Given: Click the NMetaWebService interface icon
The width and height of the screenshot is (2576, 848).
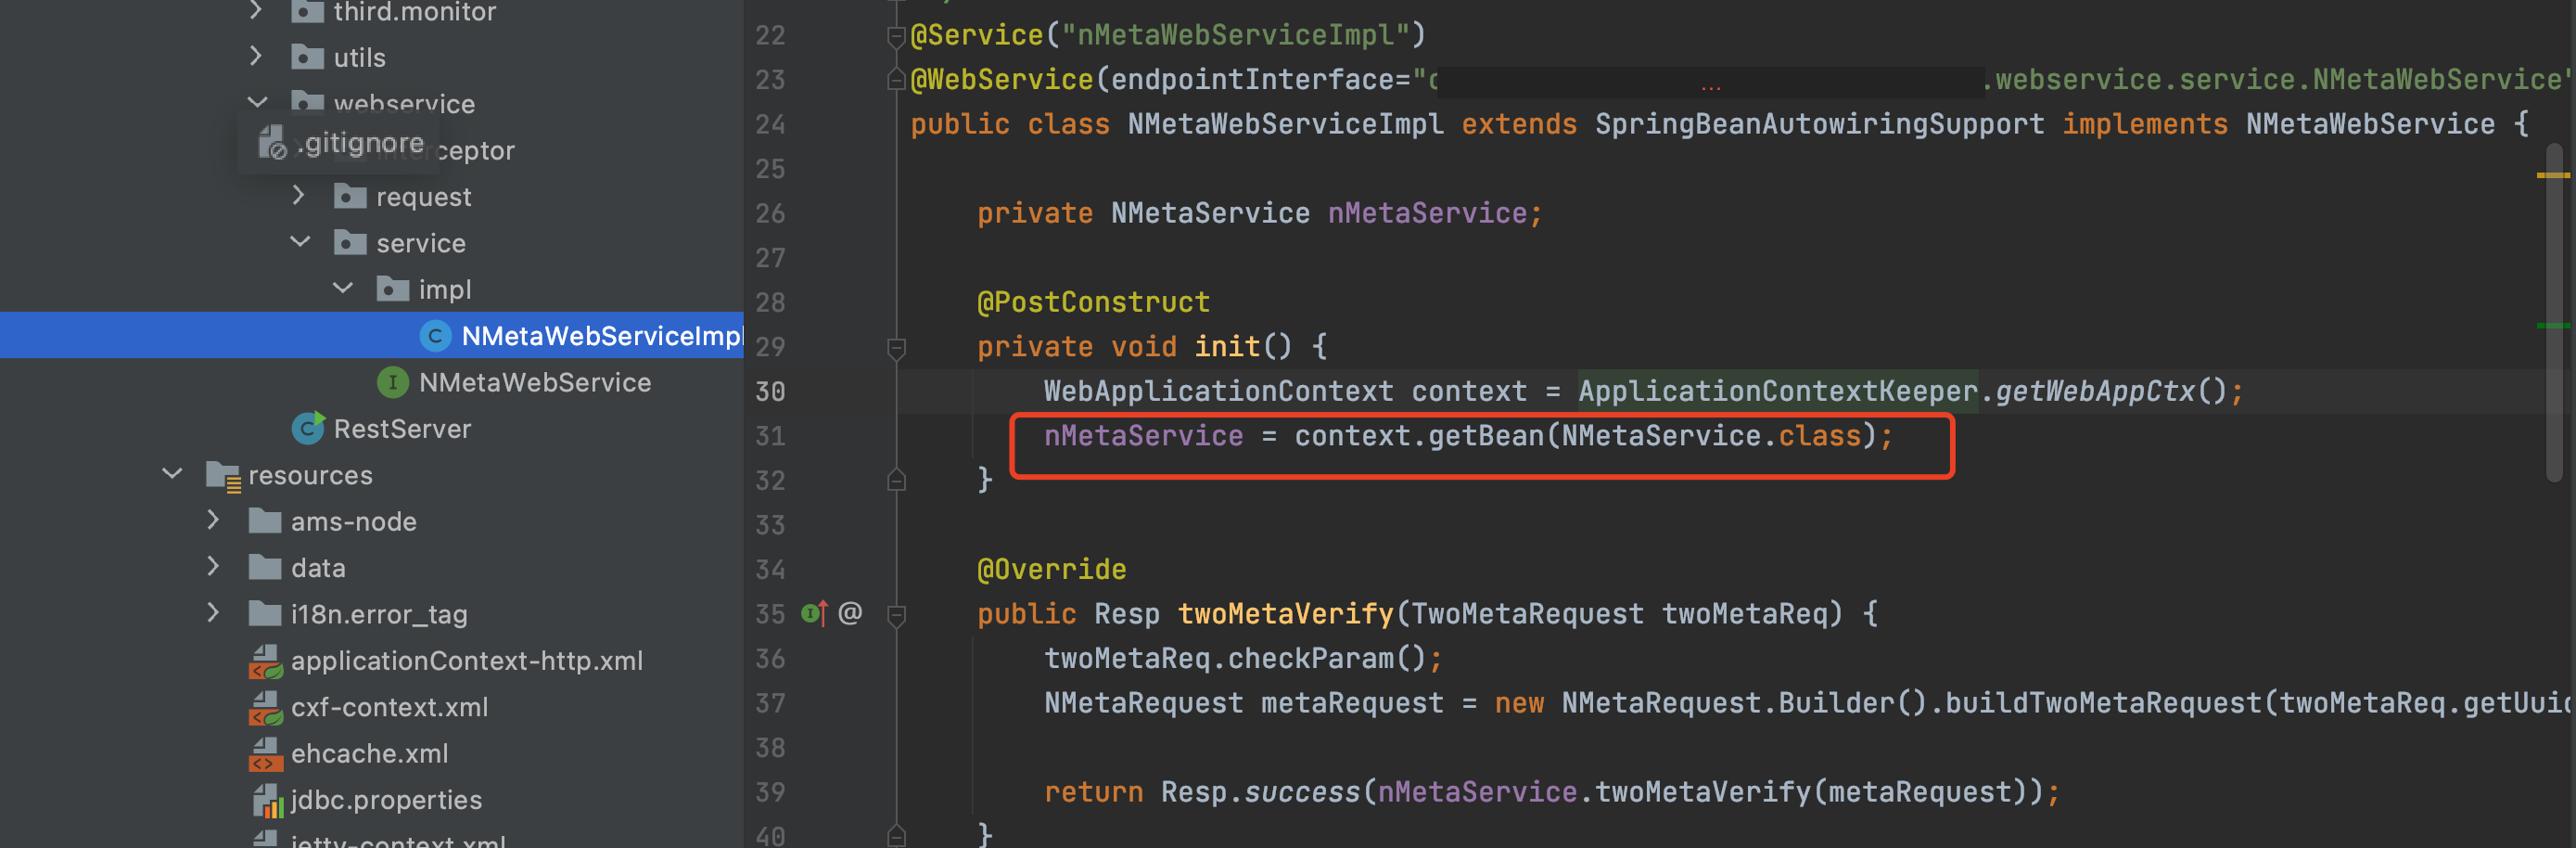Looking at the screenshot, I should pyautogui.click(x=392, y=382).
